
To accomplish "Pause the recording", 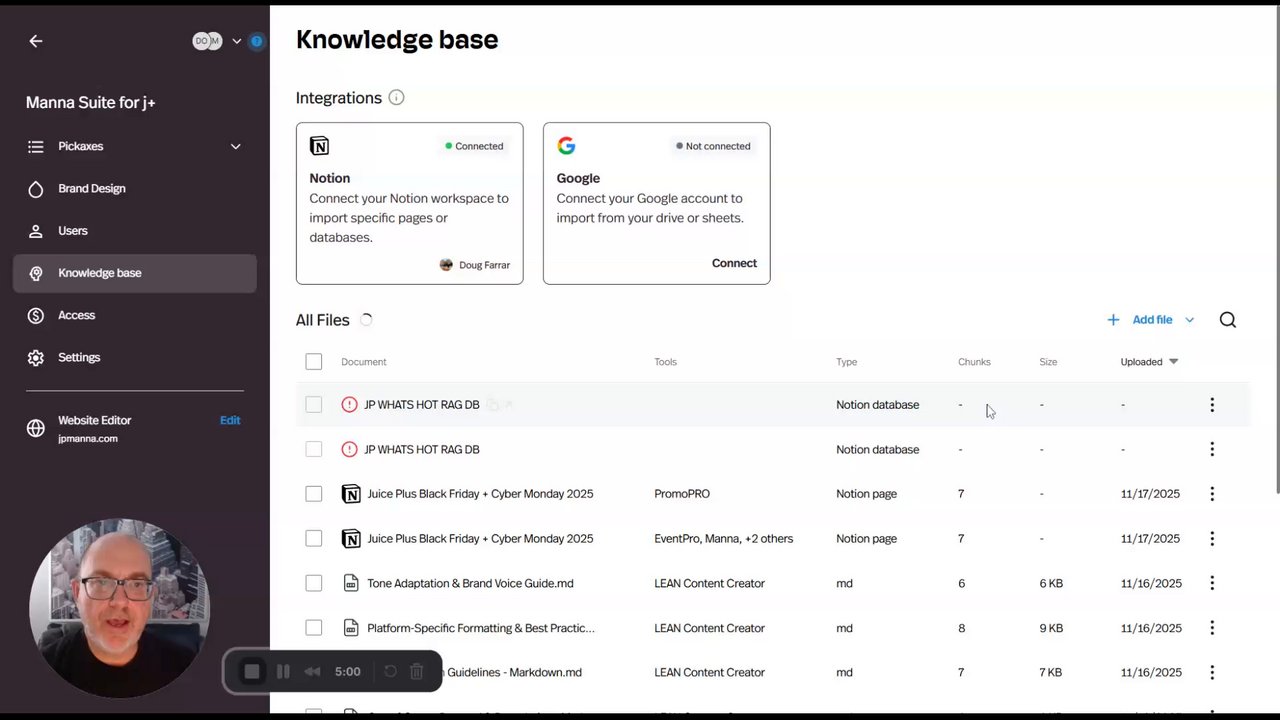I will point(283,672).
